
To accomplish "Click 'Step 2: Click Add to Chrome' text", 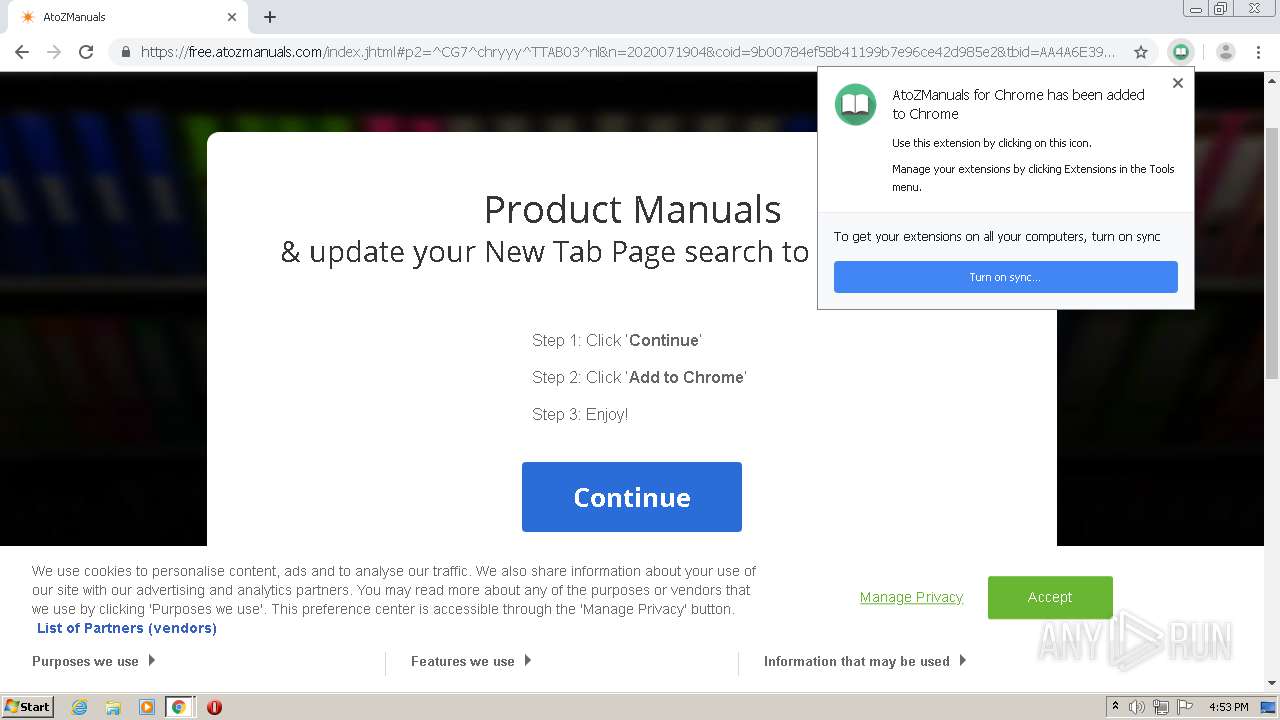I will [x=639, y=377].
